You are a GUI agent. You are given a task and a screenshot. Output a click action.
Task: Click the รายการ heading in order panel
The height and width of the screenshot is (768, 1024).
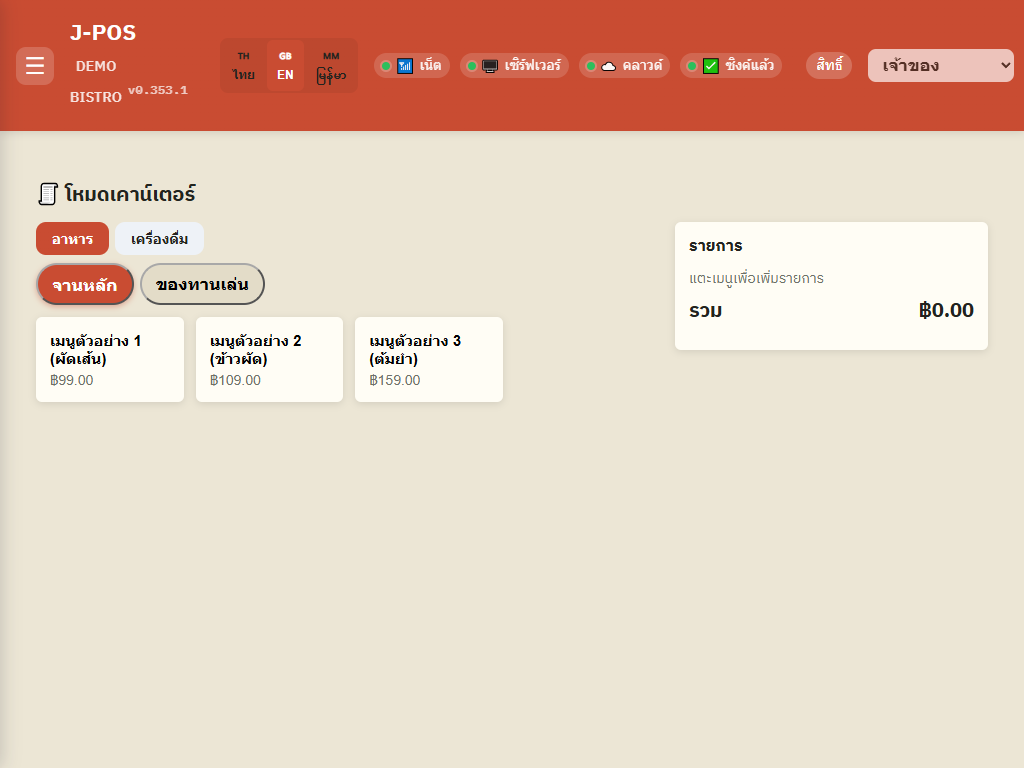pyautogui.click(x=716, y=246)
